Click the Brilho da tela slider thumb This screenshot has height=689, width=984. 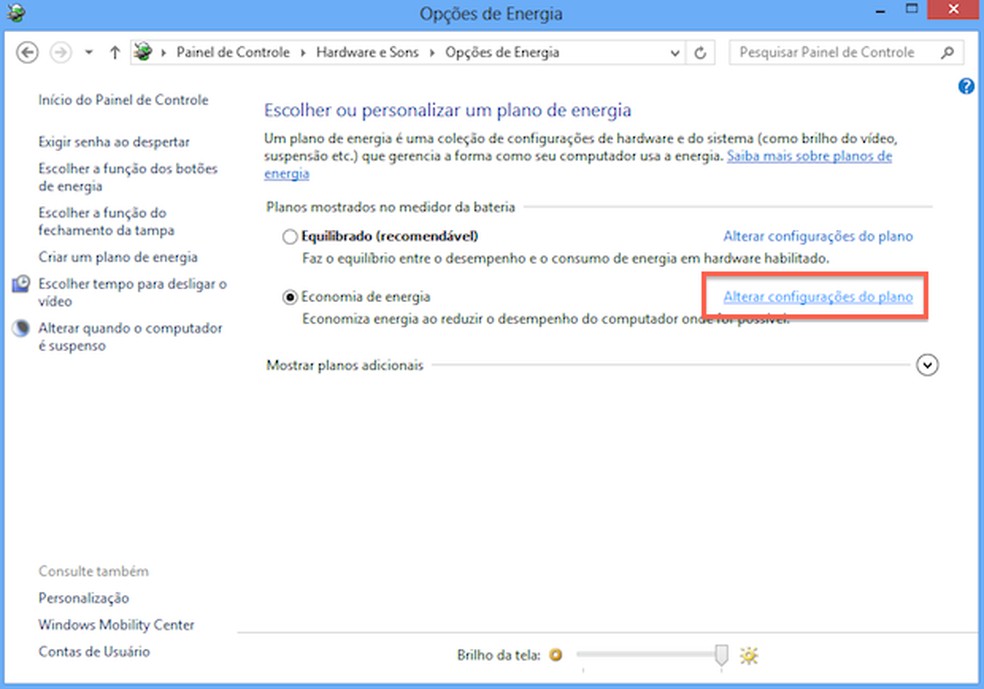(721, 655)
